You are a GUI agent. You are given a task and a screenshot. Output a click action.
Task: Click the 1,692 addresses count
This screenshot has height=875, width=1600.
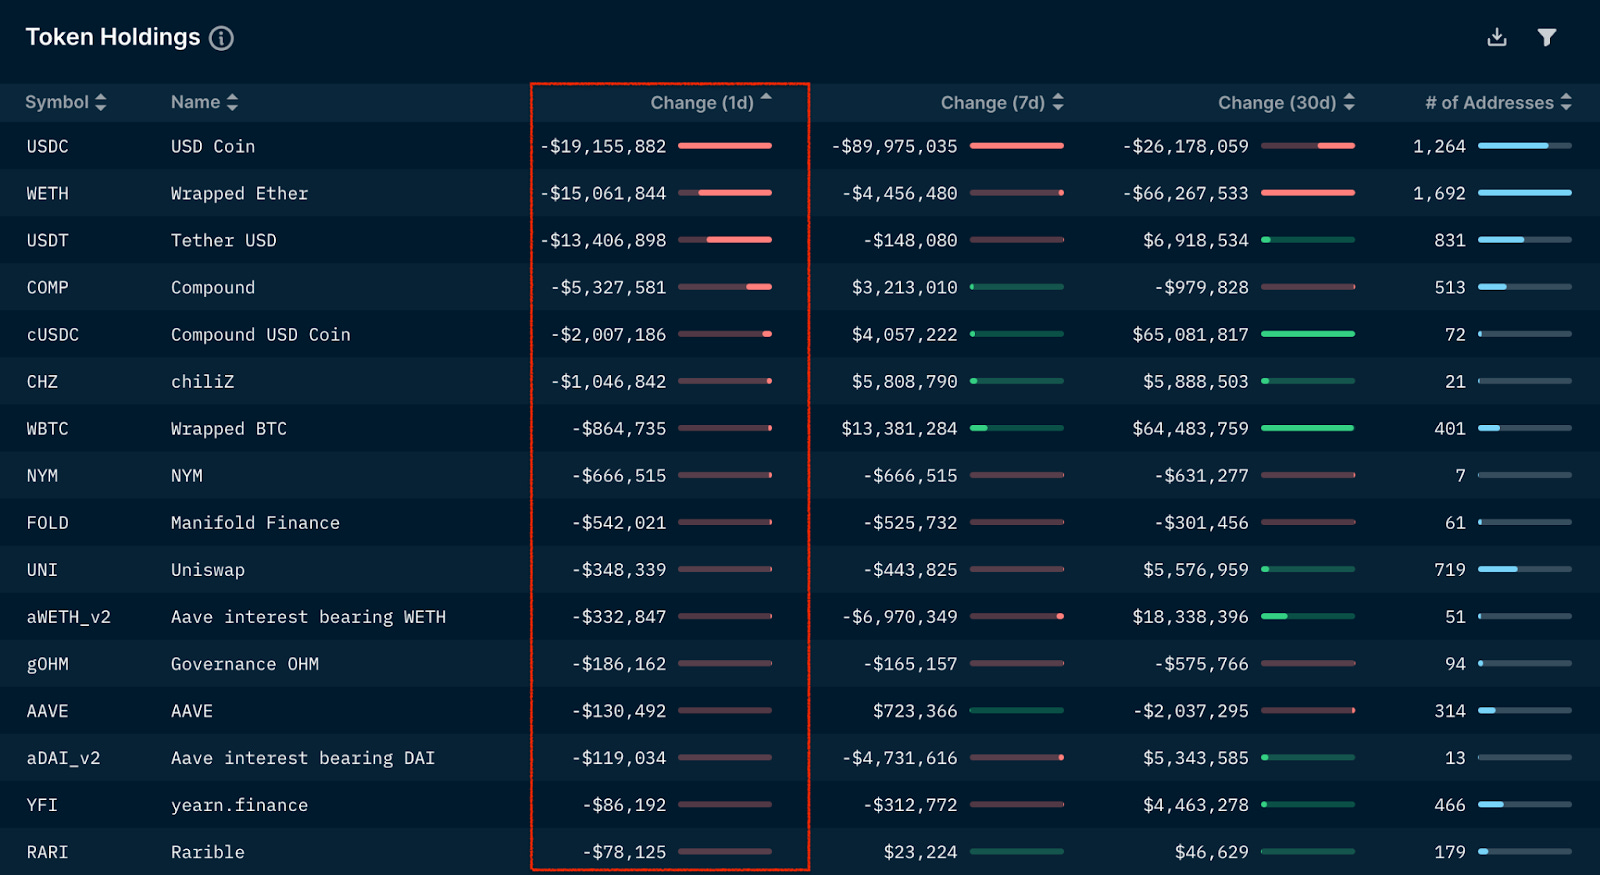tap(1439, 193)
